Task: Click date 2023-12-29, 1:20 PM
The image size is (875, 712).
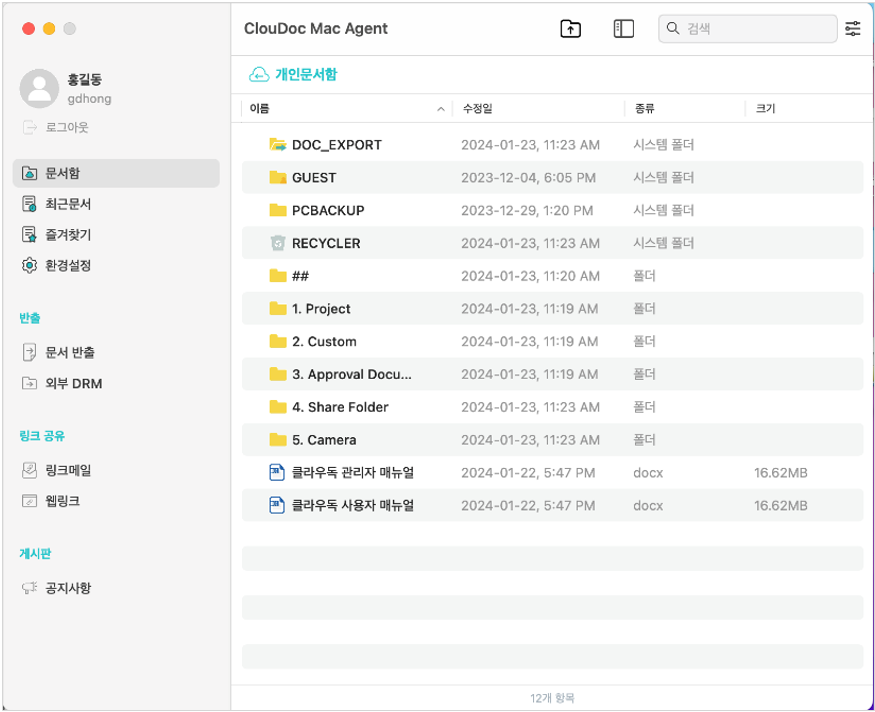Action: (x=527, y=210)
